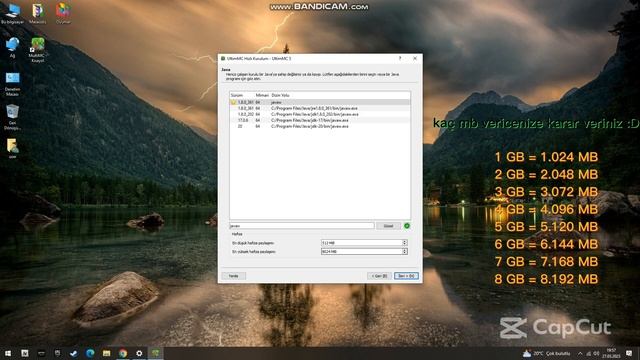Open the Ağ network desktop icon
640x360 pixels.
pos(13,47)
